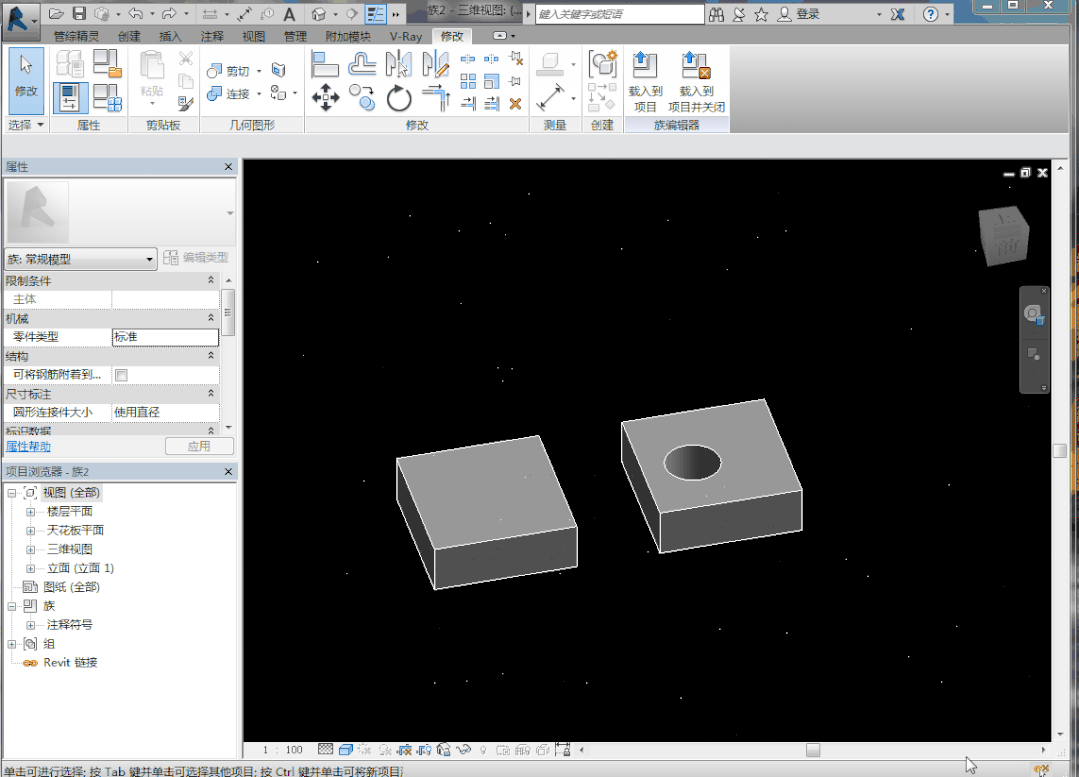1079x777 pixels.
Task: Click the 属性帮助 link
Action: coord(28,447)
